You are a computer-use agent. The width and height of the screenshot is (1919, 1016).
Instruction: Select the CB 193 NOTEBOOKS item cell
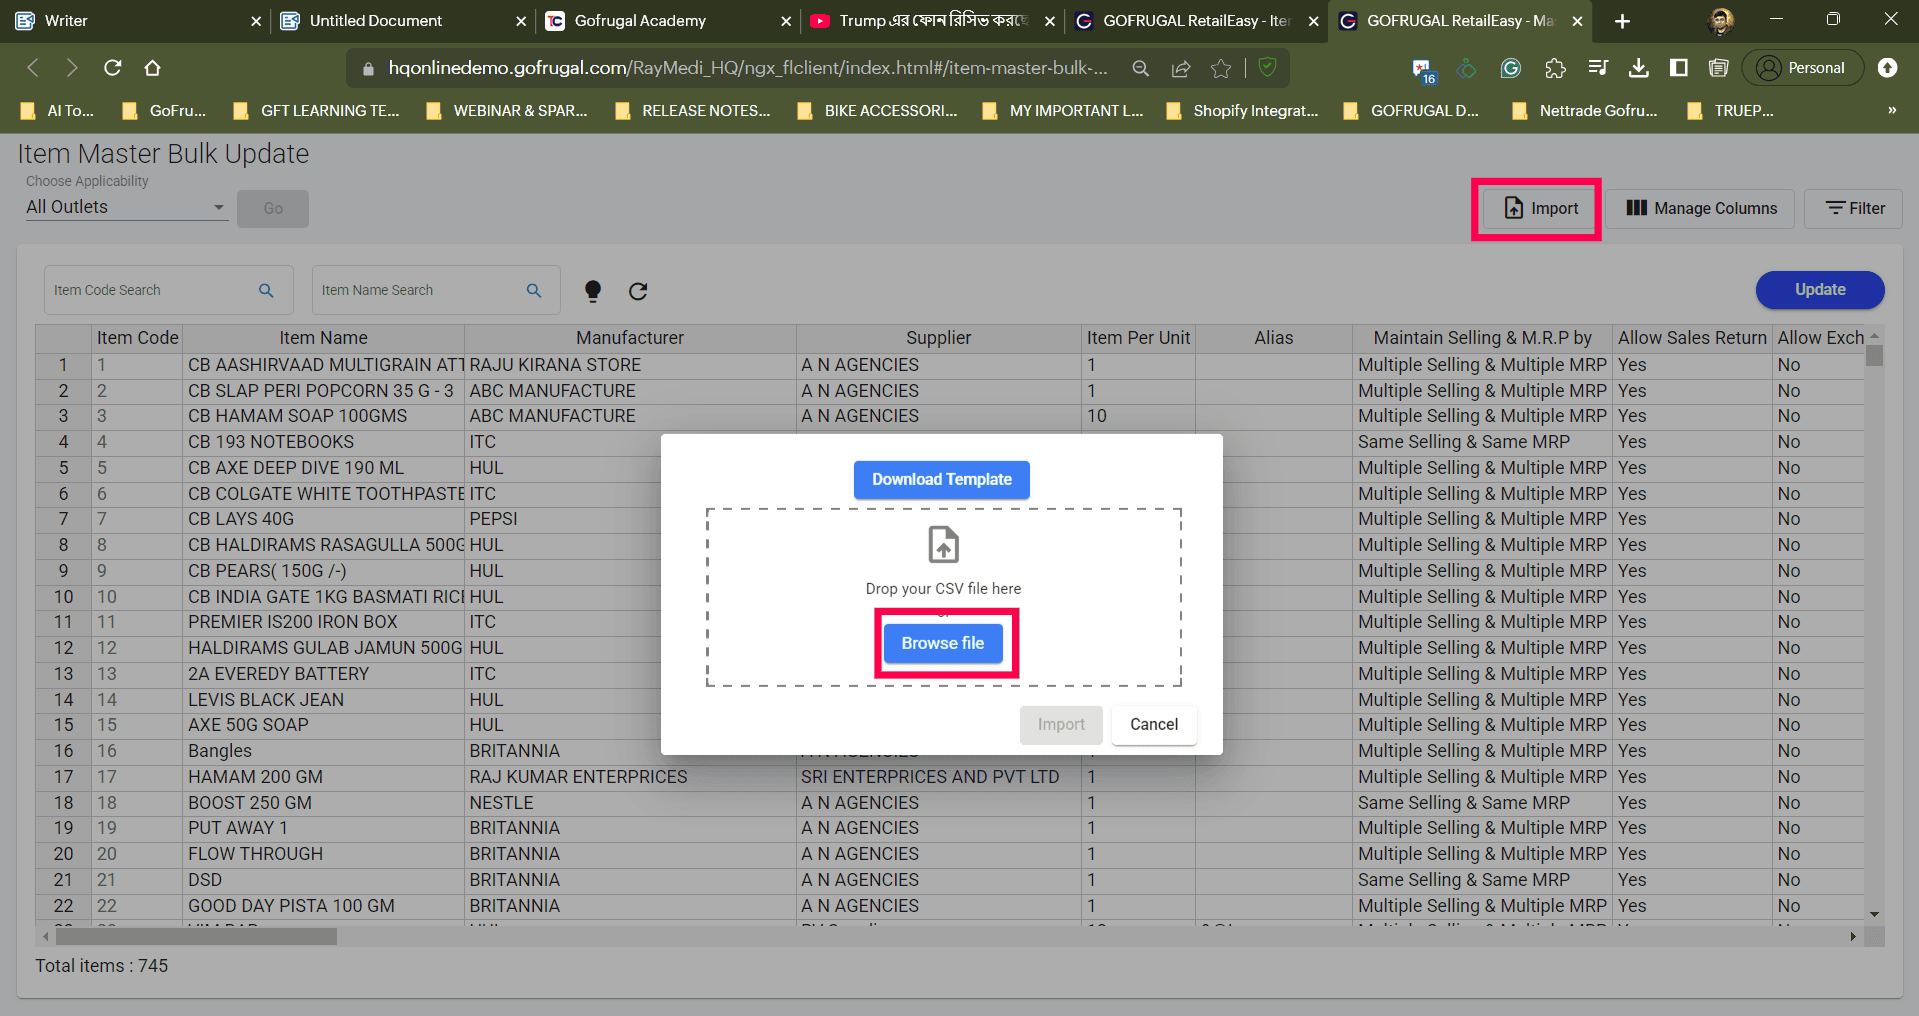[x=324, y=442]
